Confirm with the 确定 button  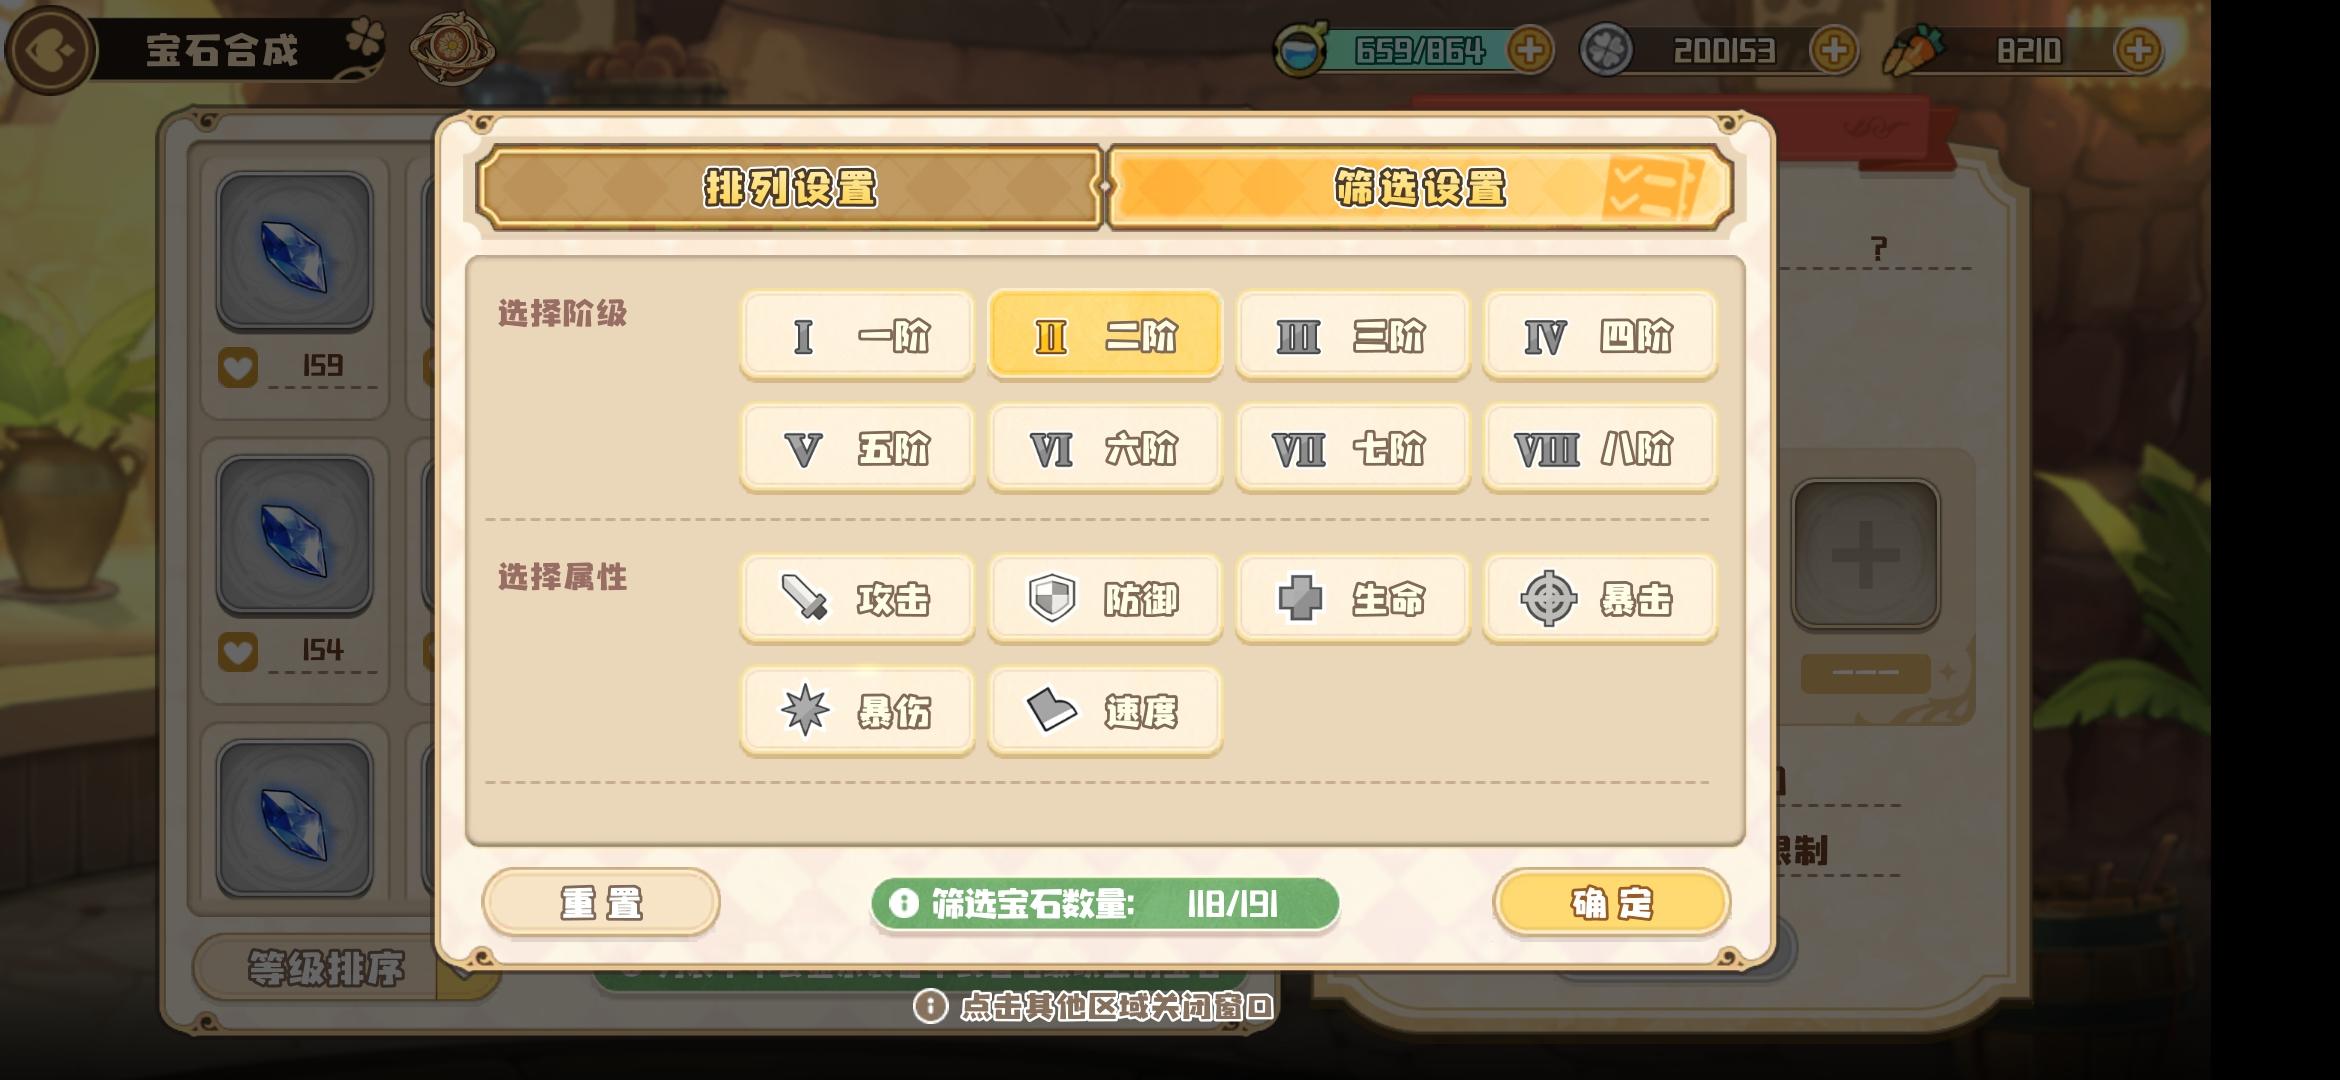(x=1611, y=903)
